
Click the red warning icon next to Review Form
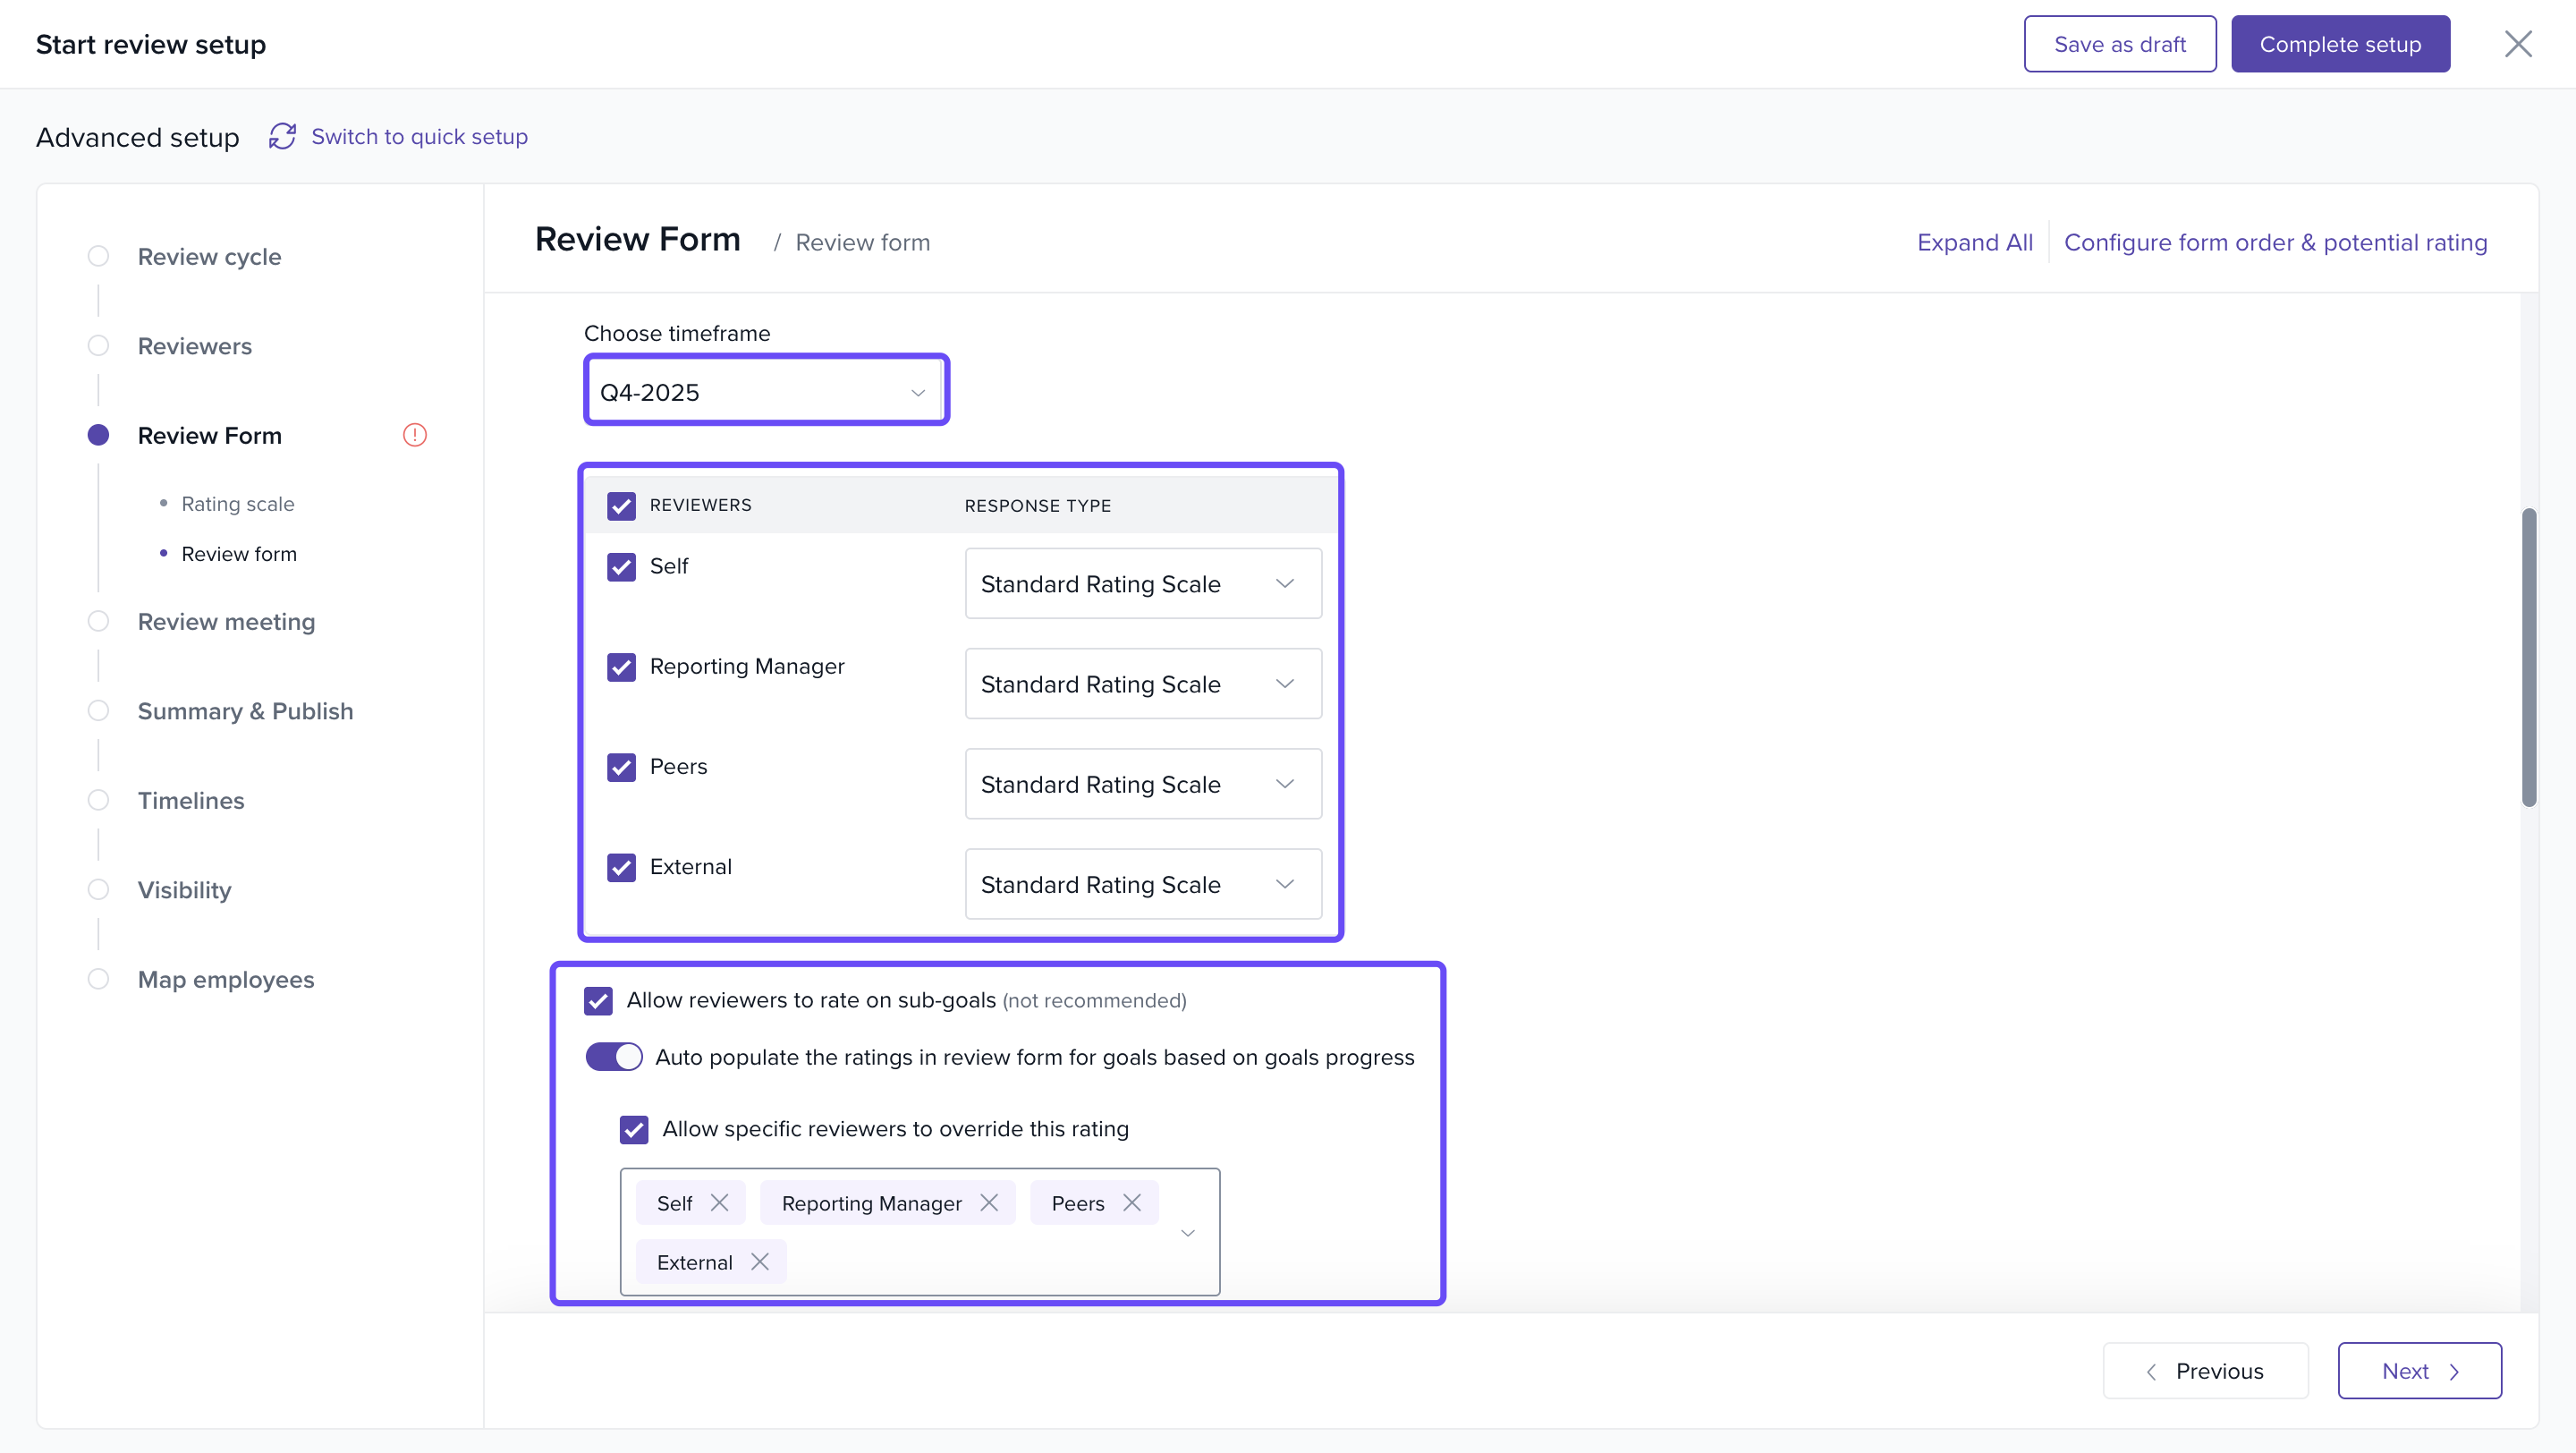click(x=414, y=435)
